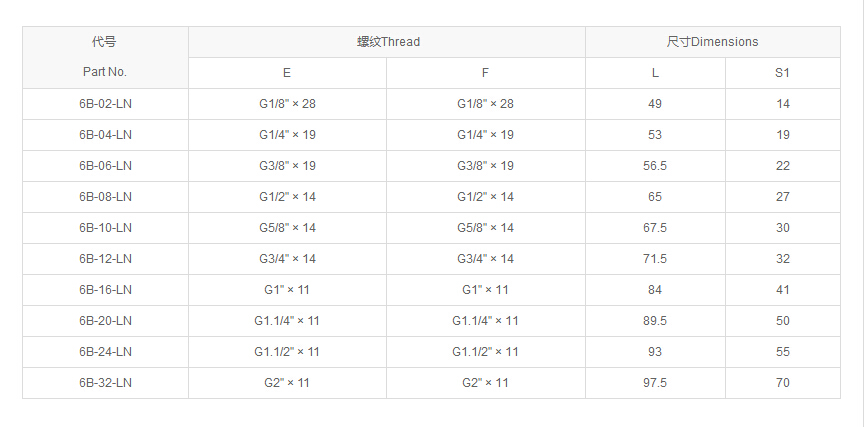Select part number 6B-24-LN
This screenshot has width=865, height=427.
coord(105,352)
